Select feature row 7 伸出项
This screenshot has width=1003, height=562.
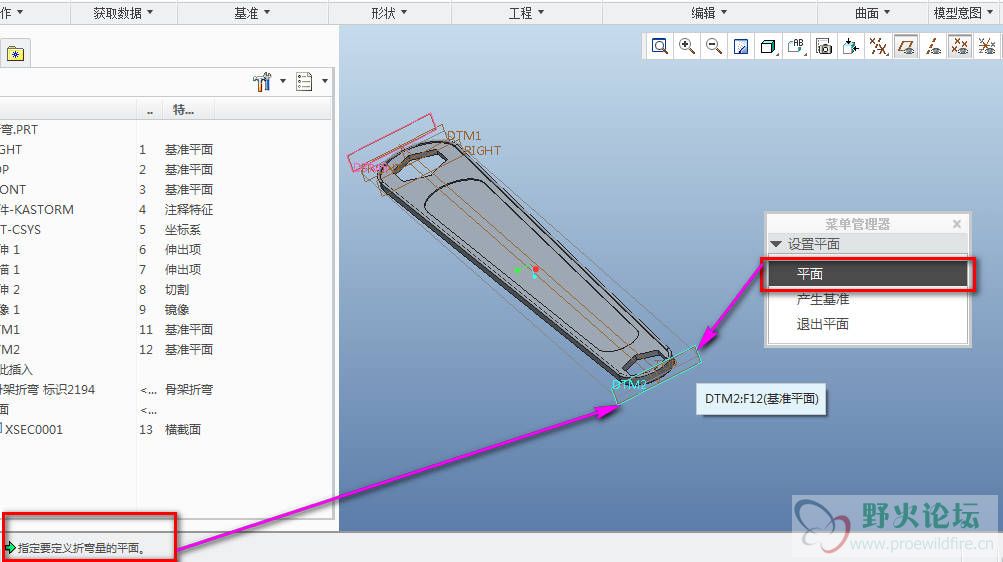164,269
